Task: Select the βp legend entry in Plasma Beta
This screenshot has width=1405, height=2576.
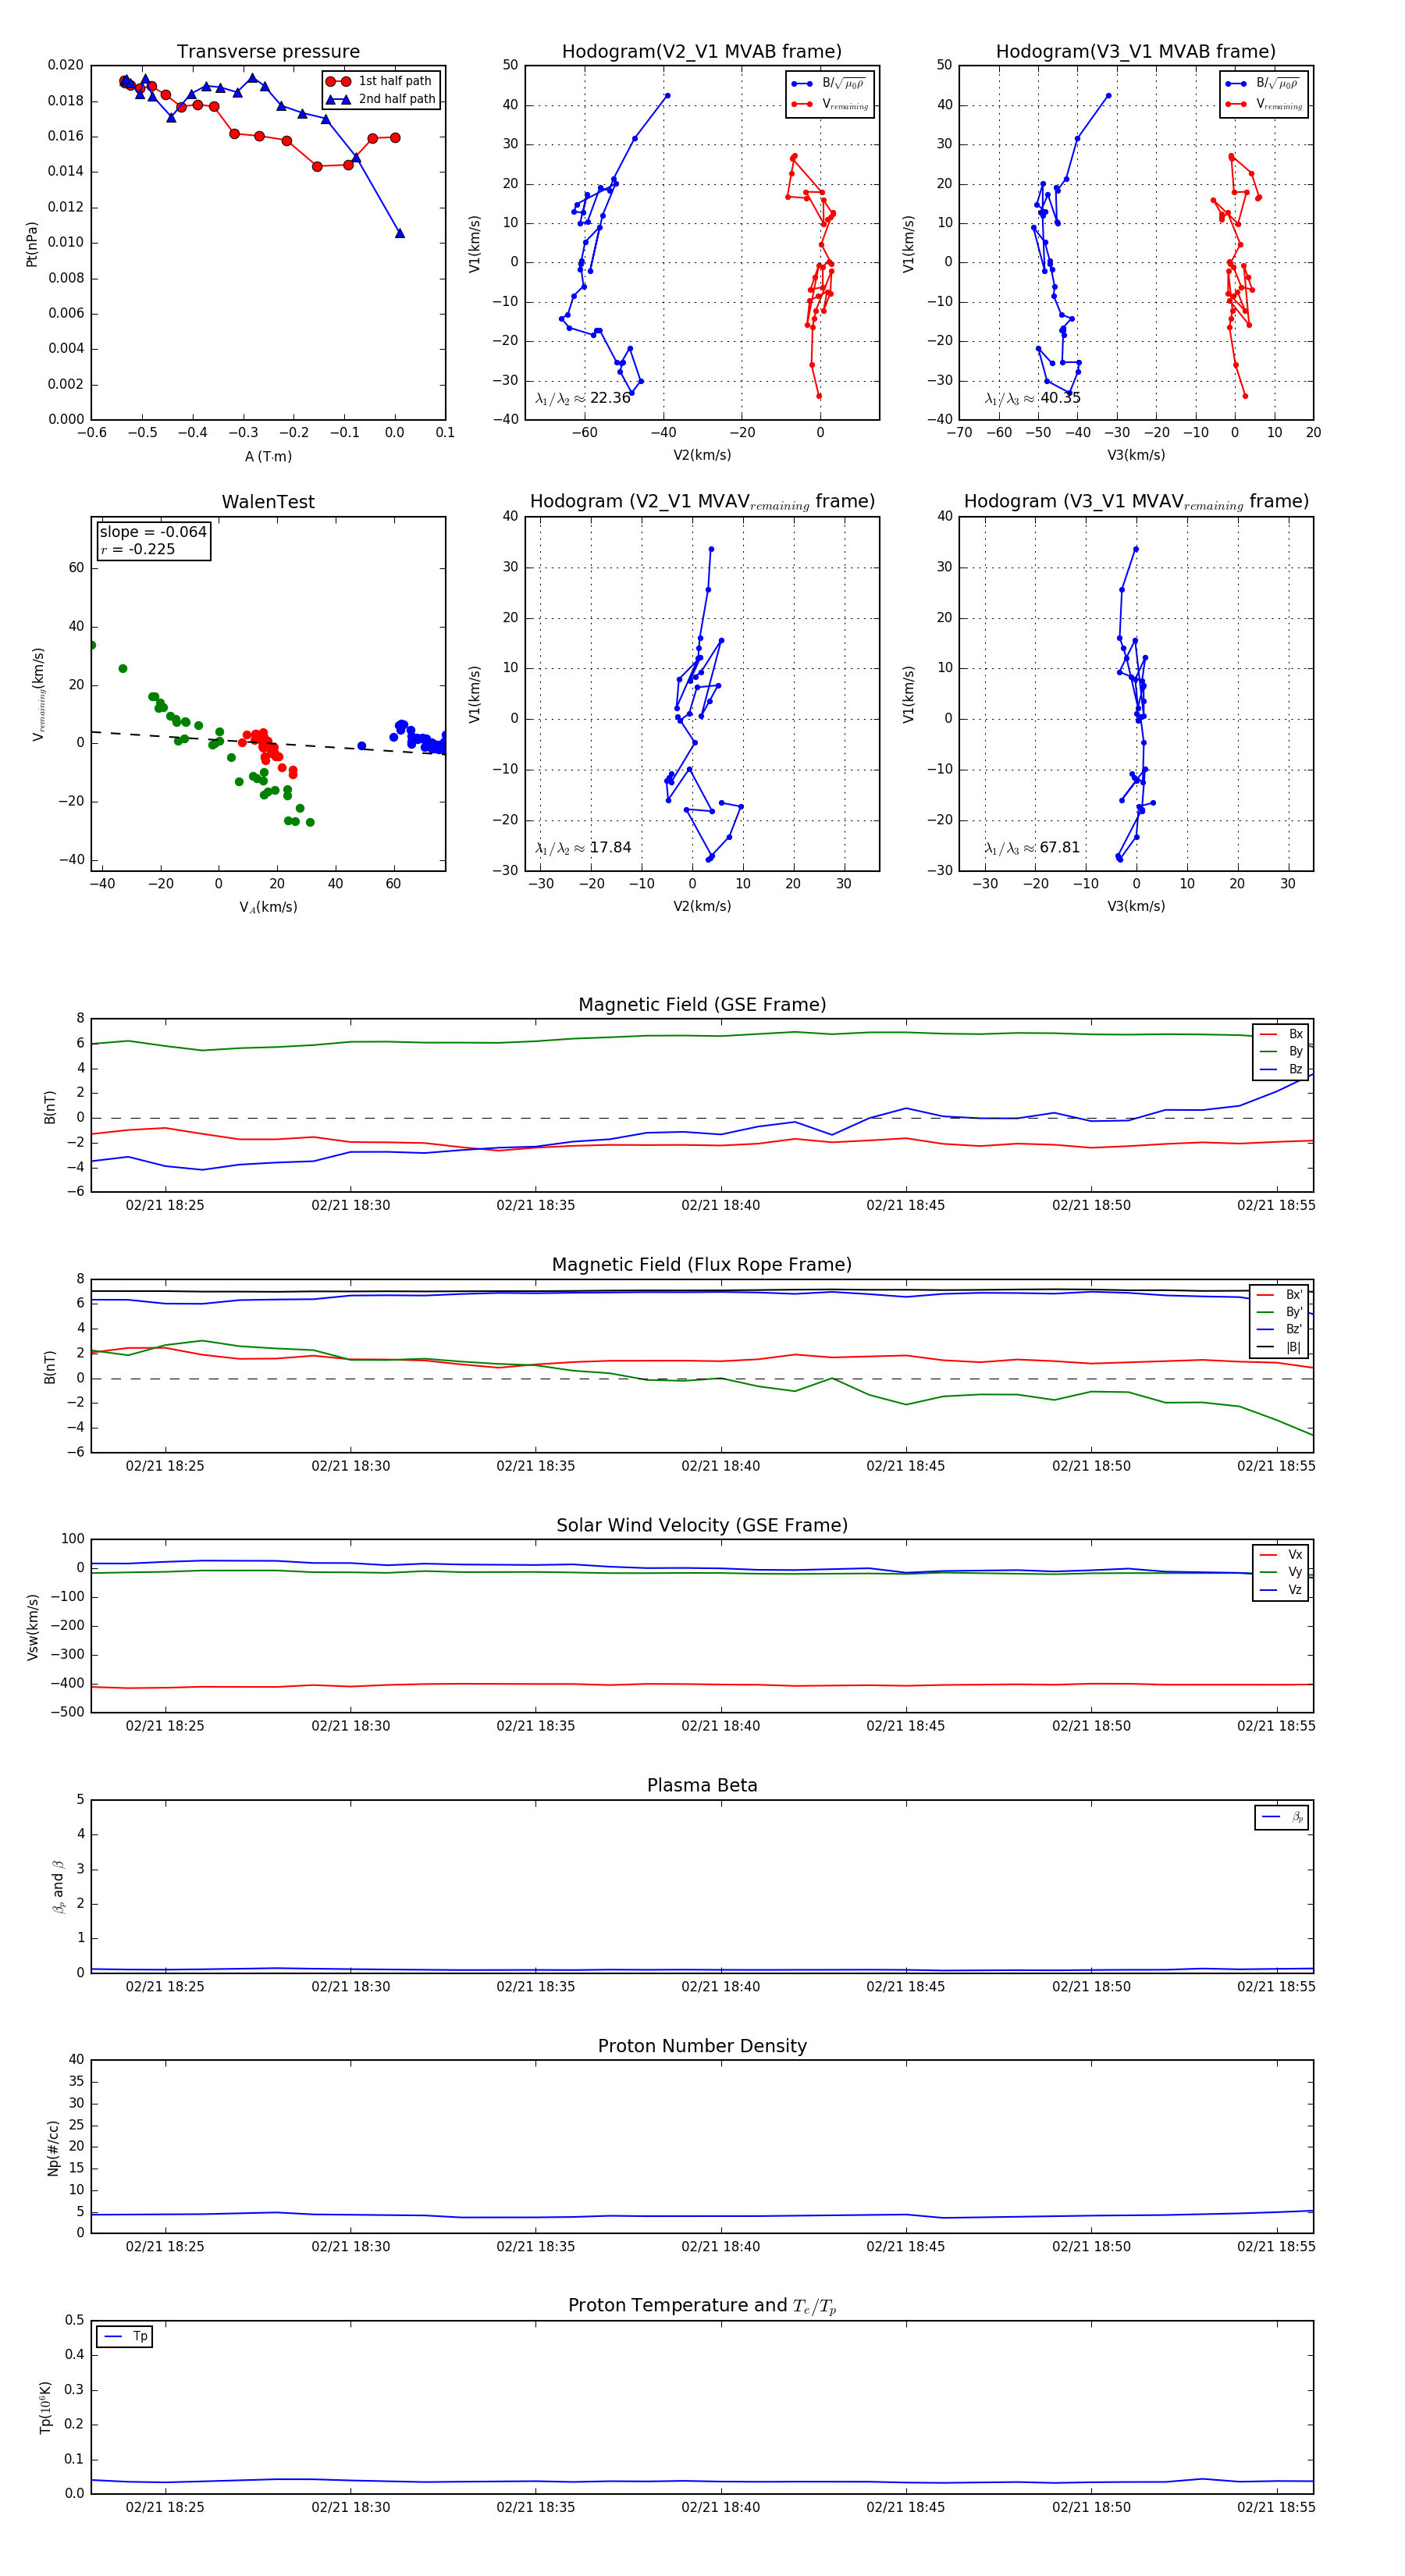Action: pyautogui.click(x=1282, y=1817)
